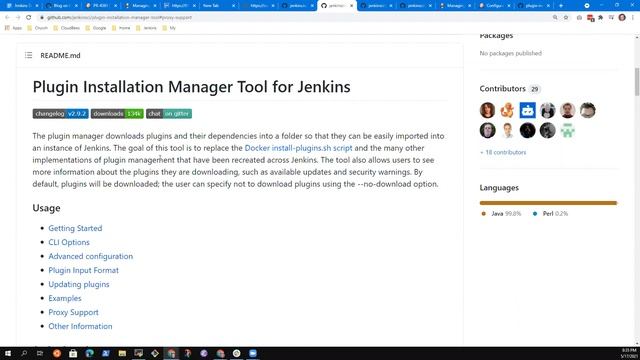Switch to the last plugin-in... tab
Image resolution: width=640 pixels, height=360 pixels.
(x=533, y=6)
